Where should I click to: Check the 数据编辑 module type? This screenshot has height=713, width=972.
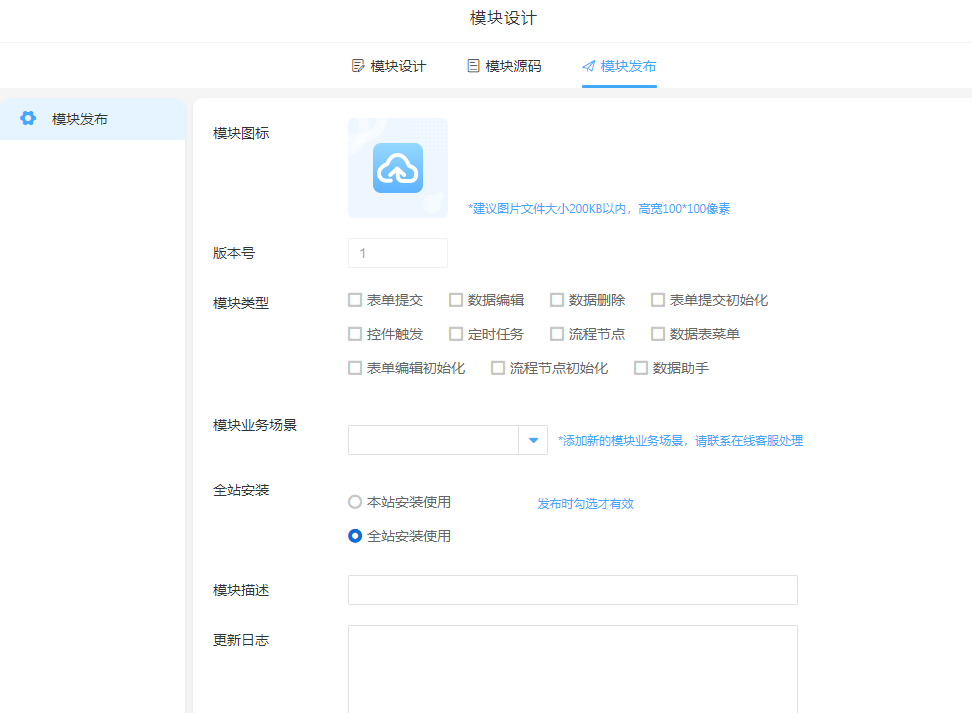point(456,300)
